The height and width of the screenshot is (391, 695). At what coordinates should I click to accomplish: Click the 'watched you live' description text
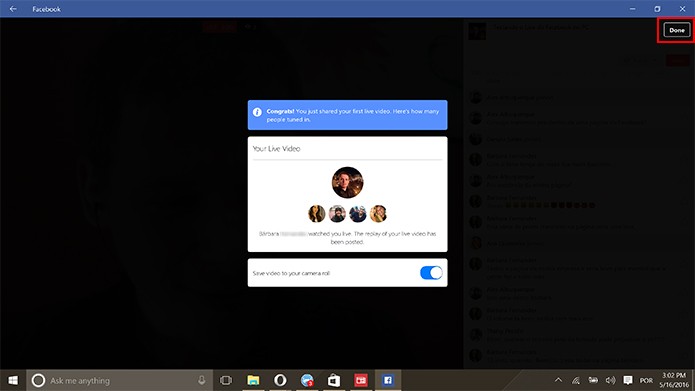348,238
